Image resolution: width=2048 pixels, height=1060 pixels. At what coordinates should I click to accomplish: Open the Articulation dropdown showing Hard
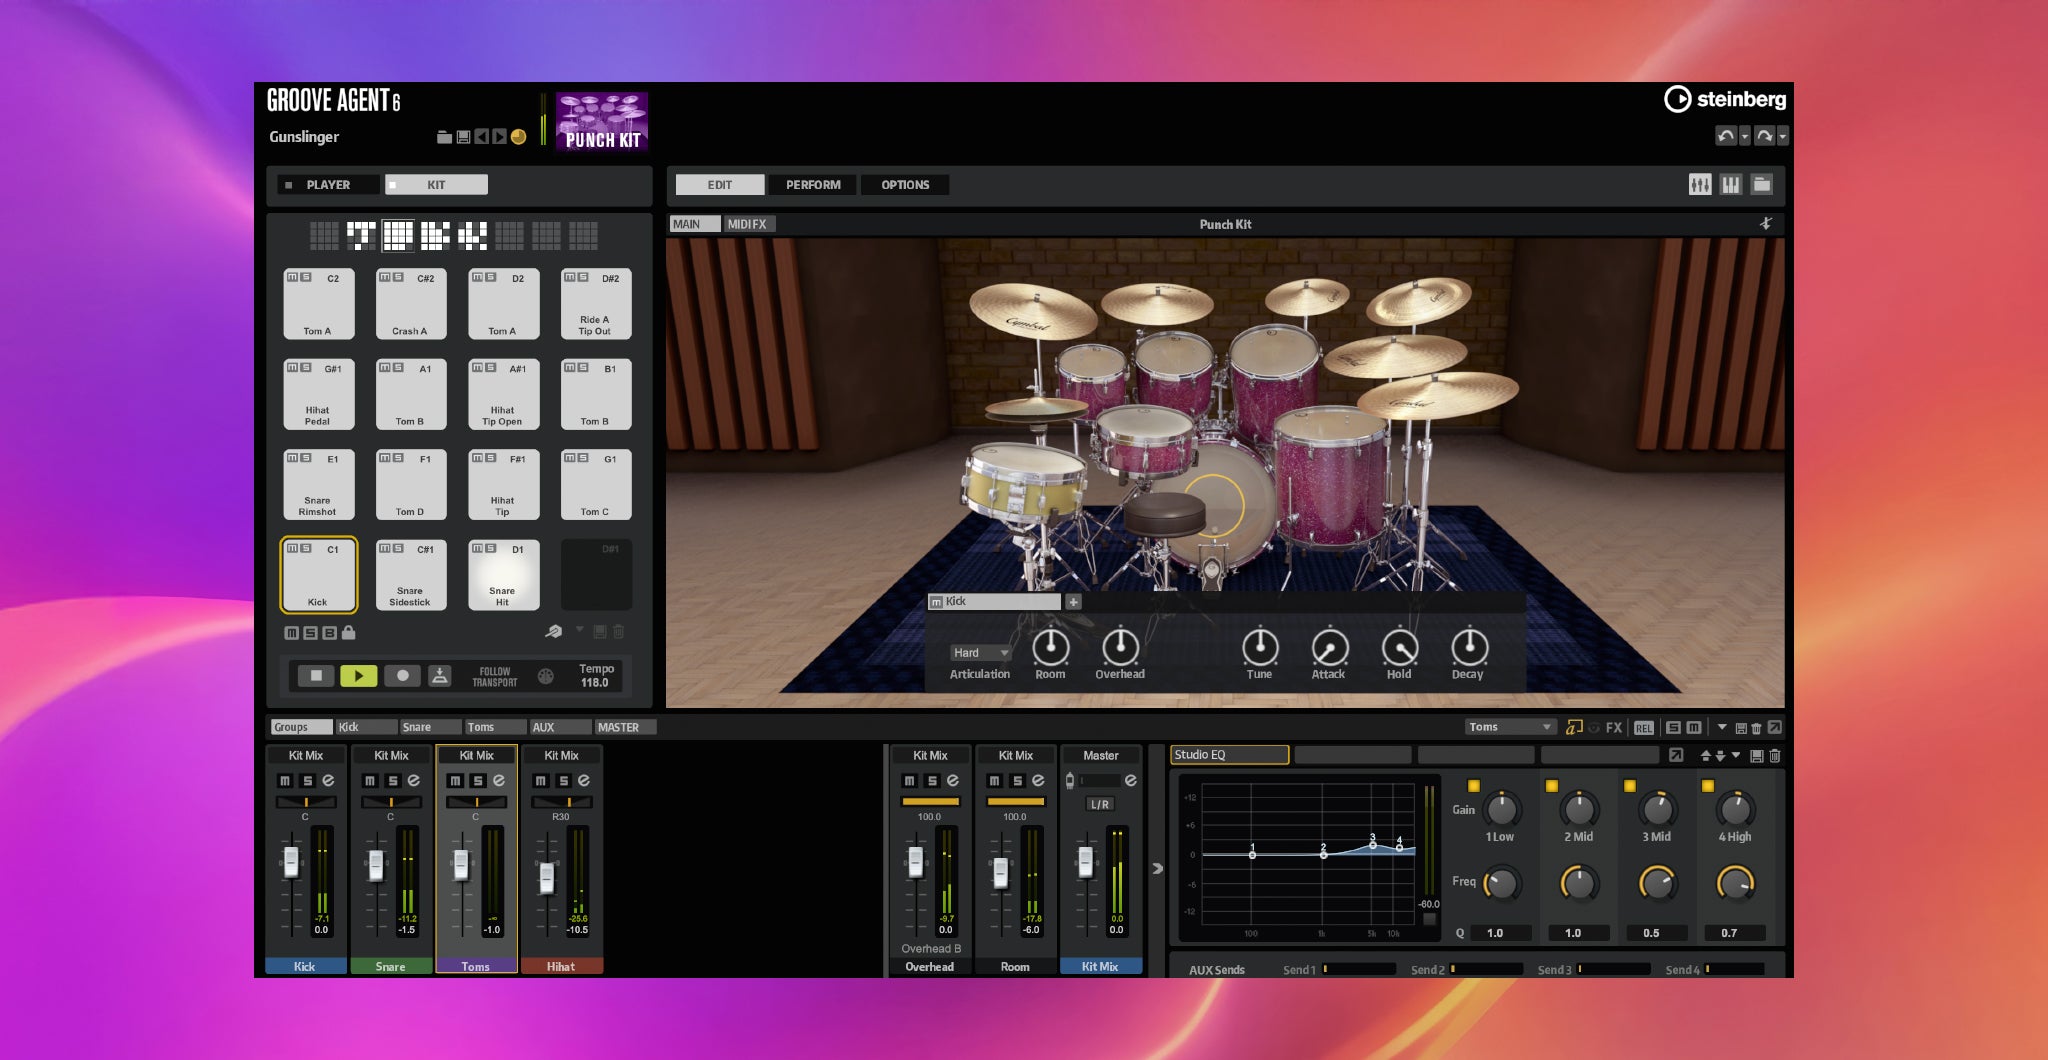click(980, 653)
